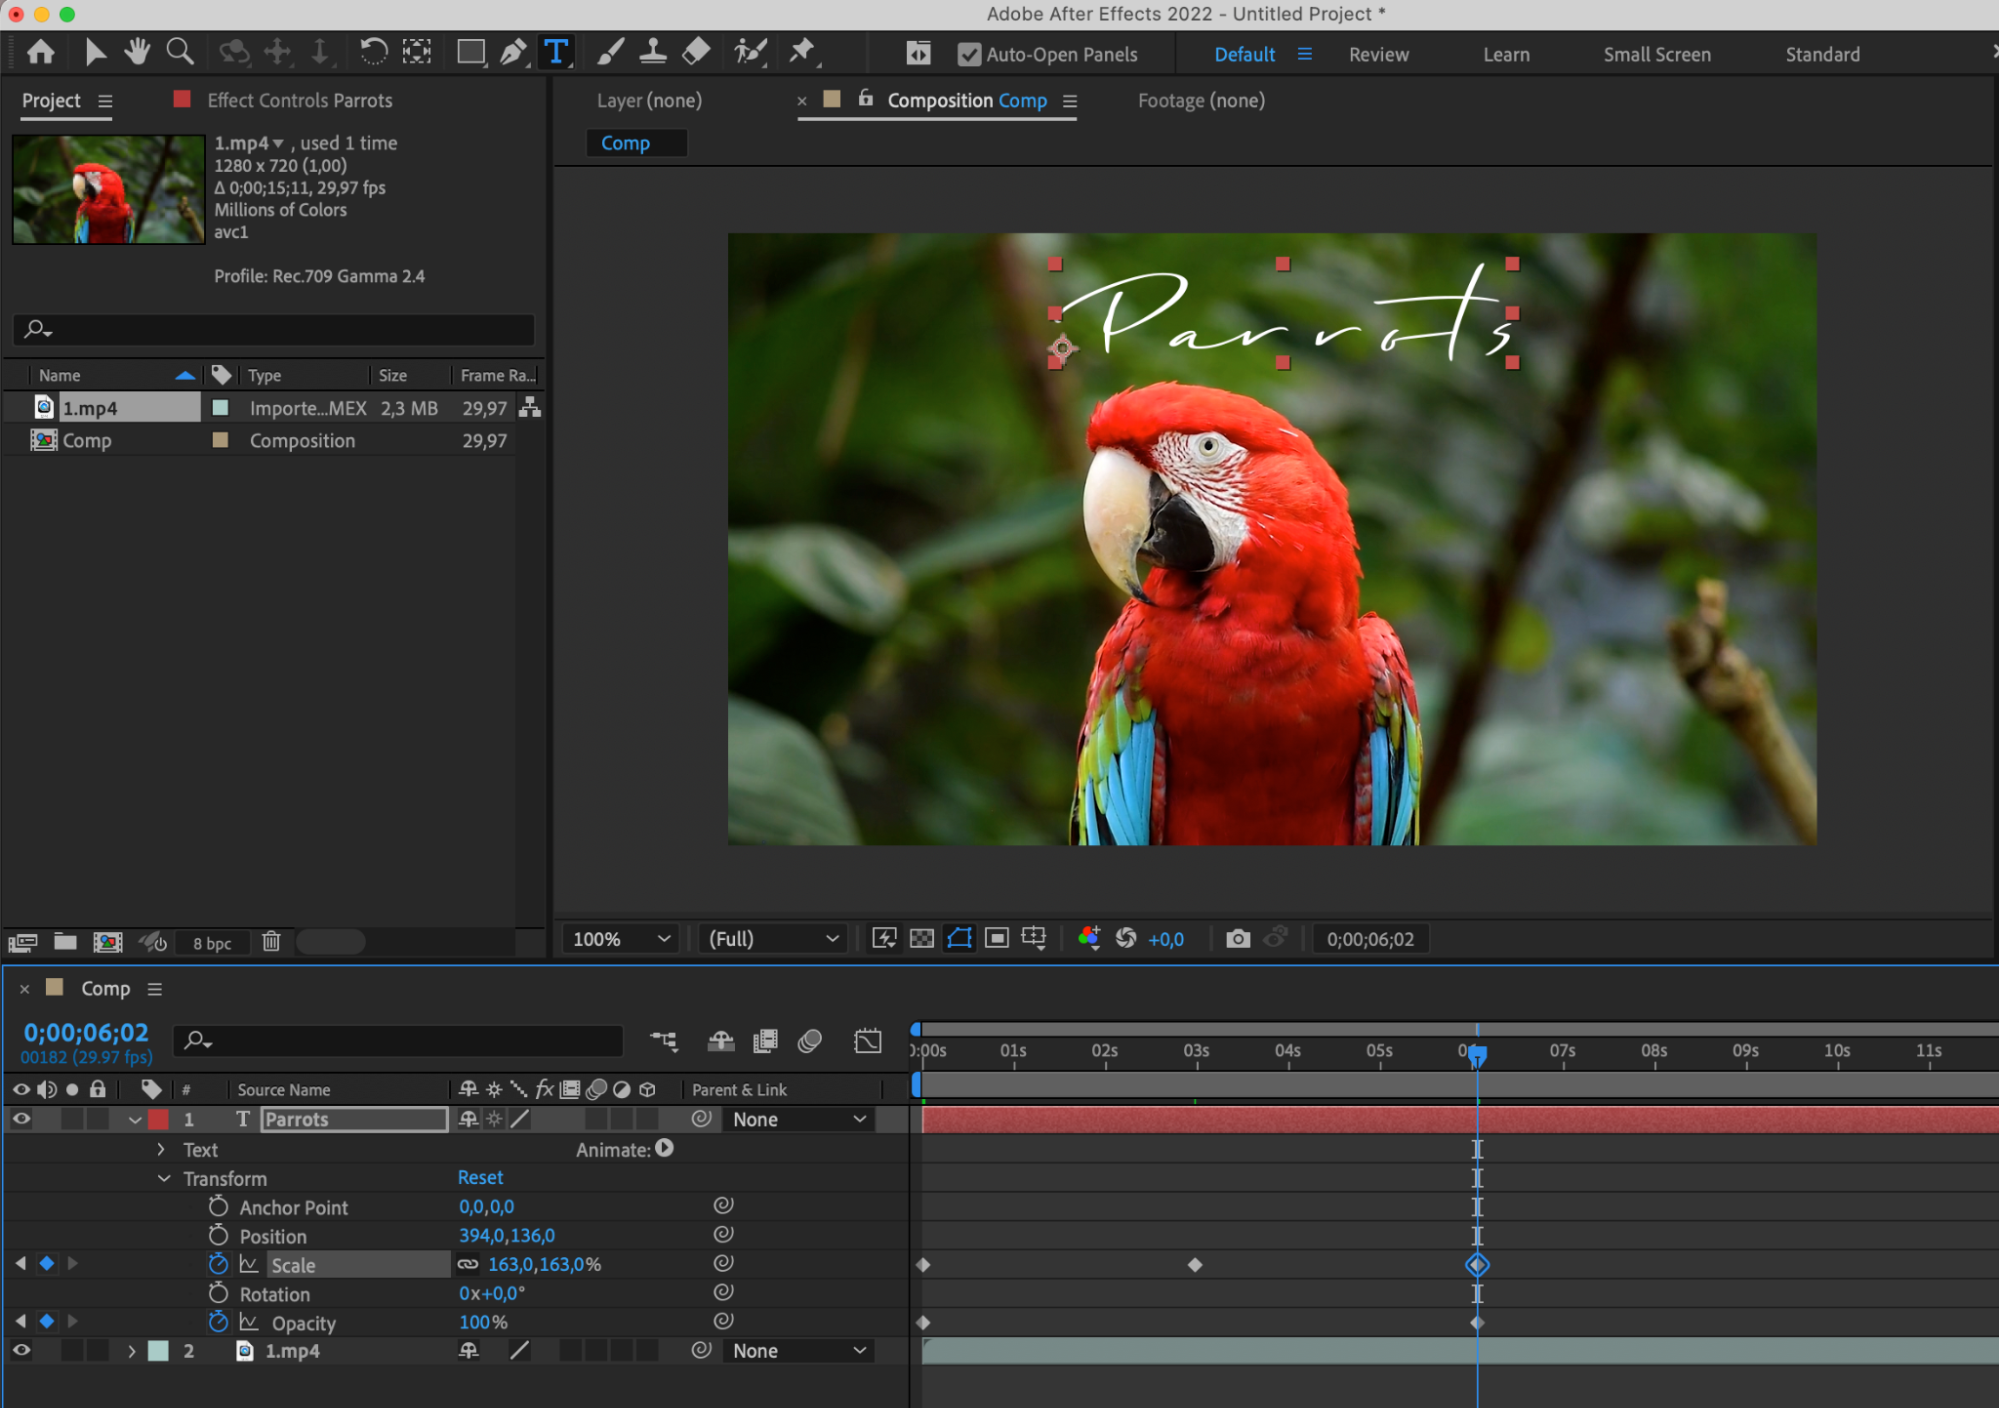The width and height of the screenshot is (1999, 1409).
Task: Click the Animate text button
Action: [665, 1149]
